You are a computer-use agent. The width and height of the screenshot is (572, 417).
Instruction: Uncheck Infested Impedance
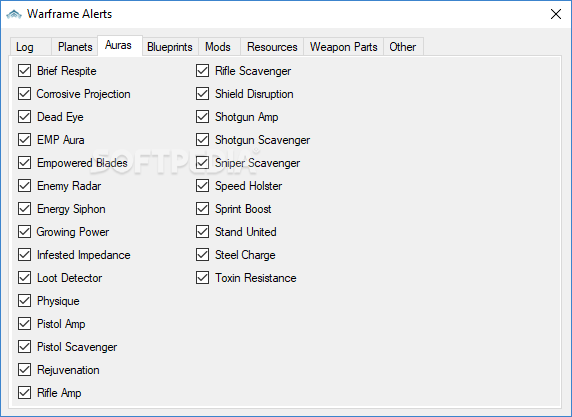pyautogui.click(x=24, y=255)
